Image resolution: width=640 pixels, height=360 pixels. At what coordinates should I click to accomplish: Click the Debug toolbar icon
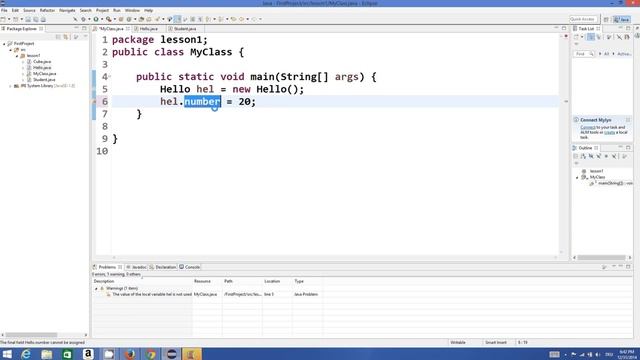coord(83,19)
